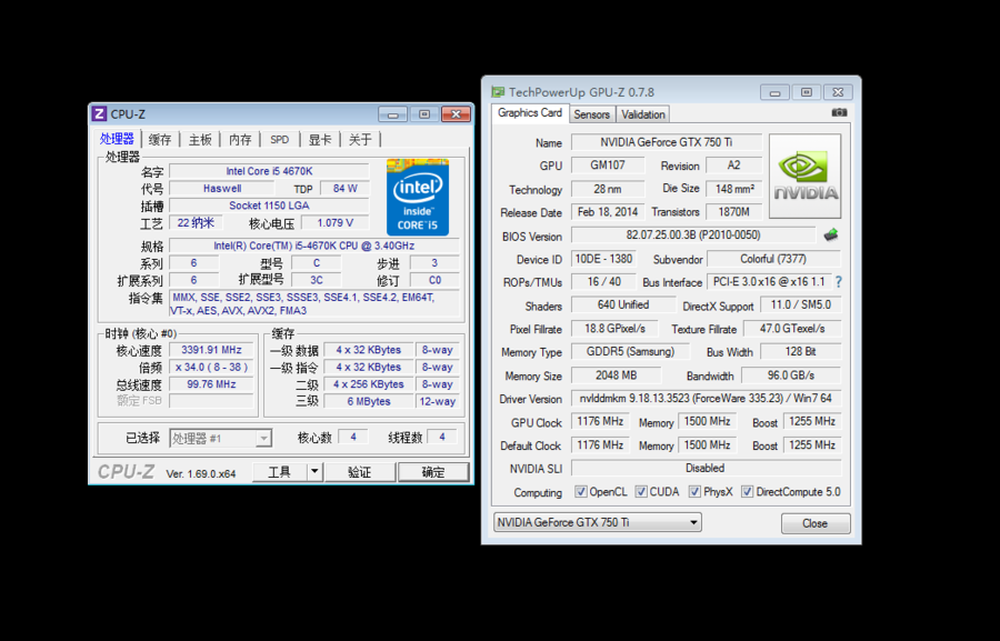The image size is (1000, 641).
Task: Click the GDDR5 (Samsung) Memory Type value
Action: 630,351
